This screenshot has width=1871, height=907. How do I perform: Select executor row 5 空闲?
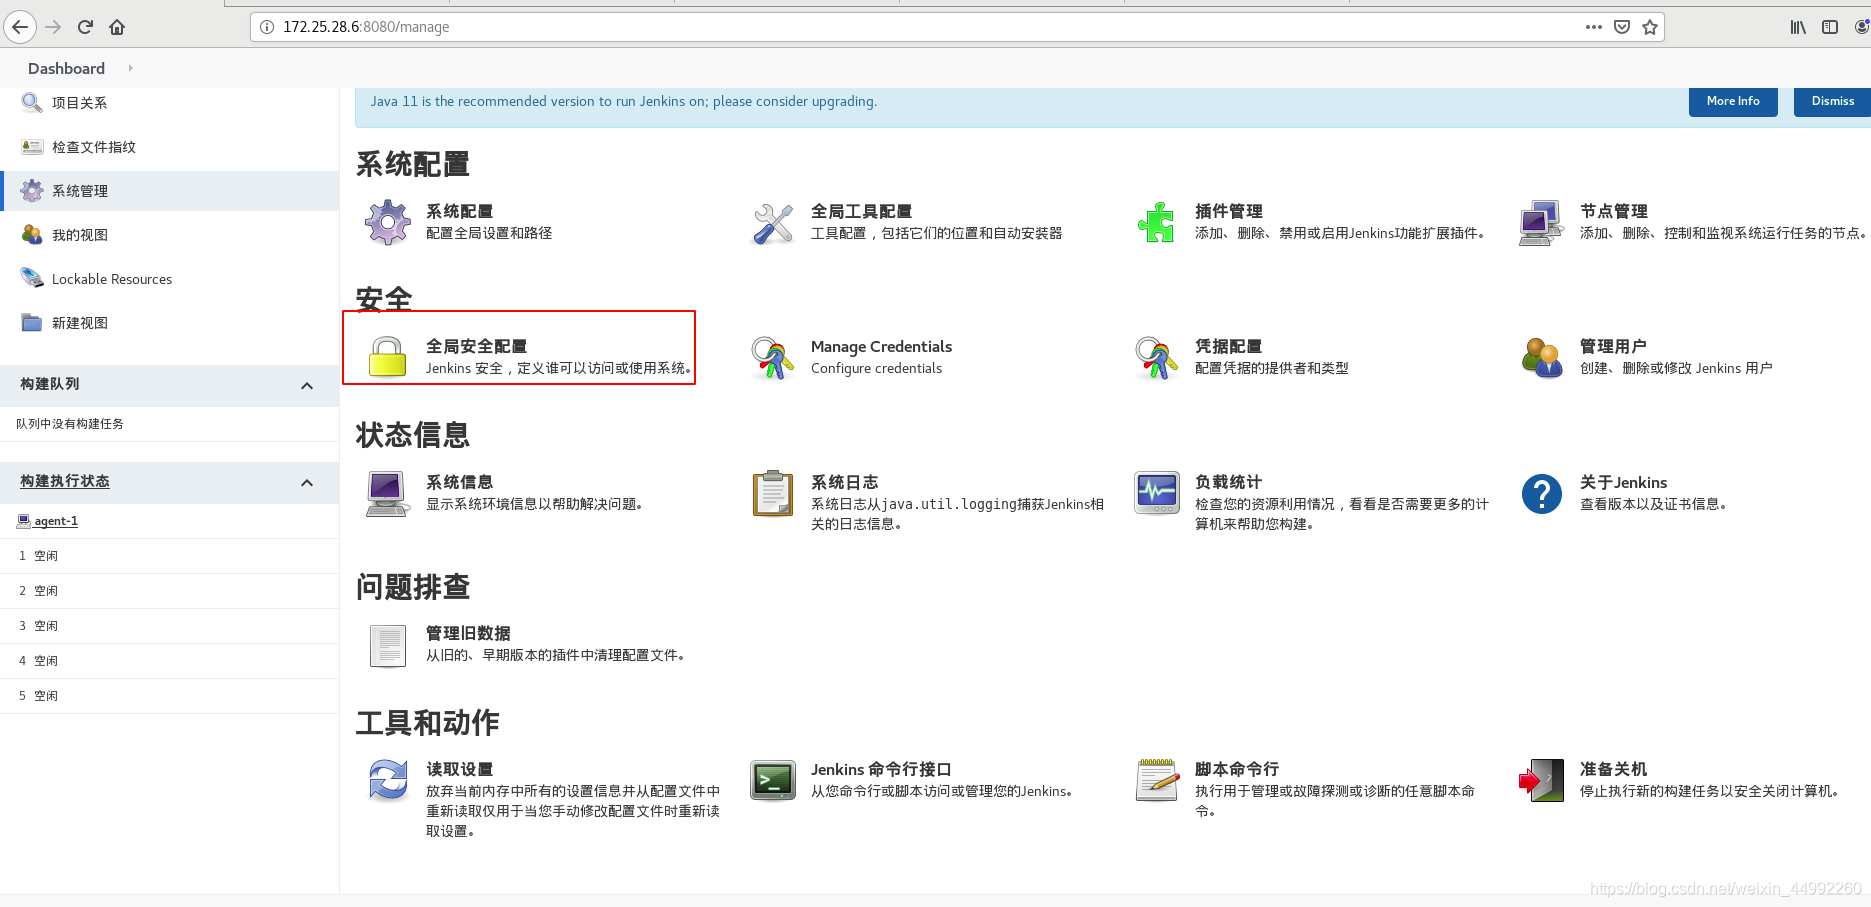coord(170,696)
